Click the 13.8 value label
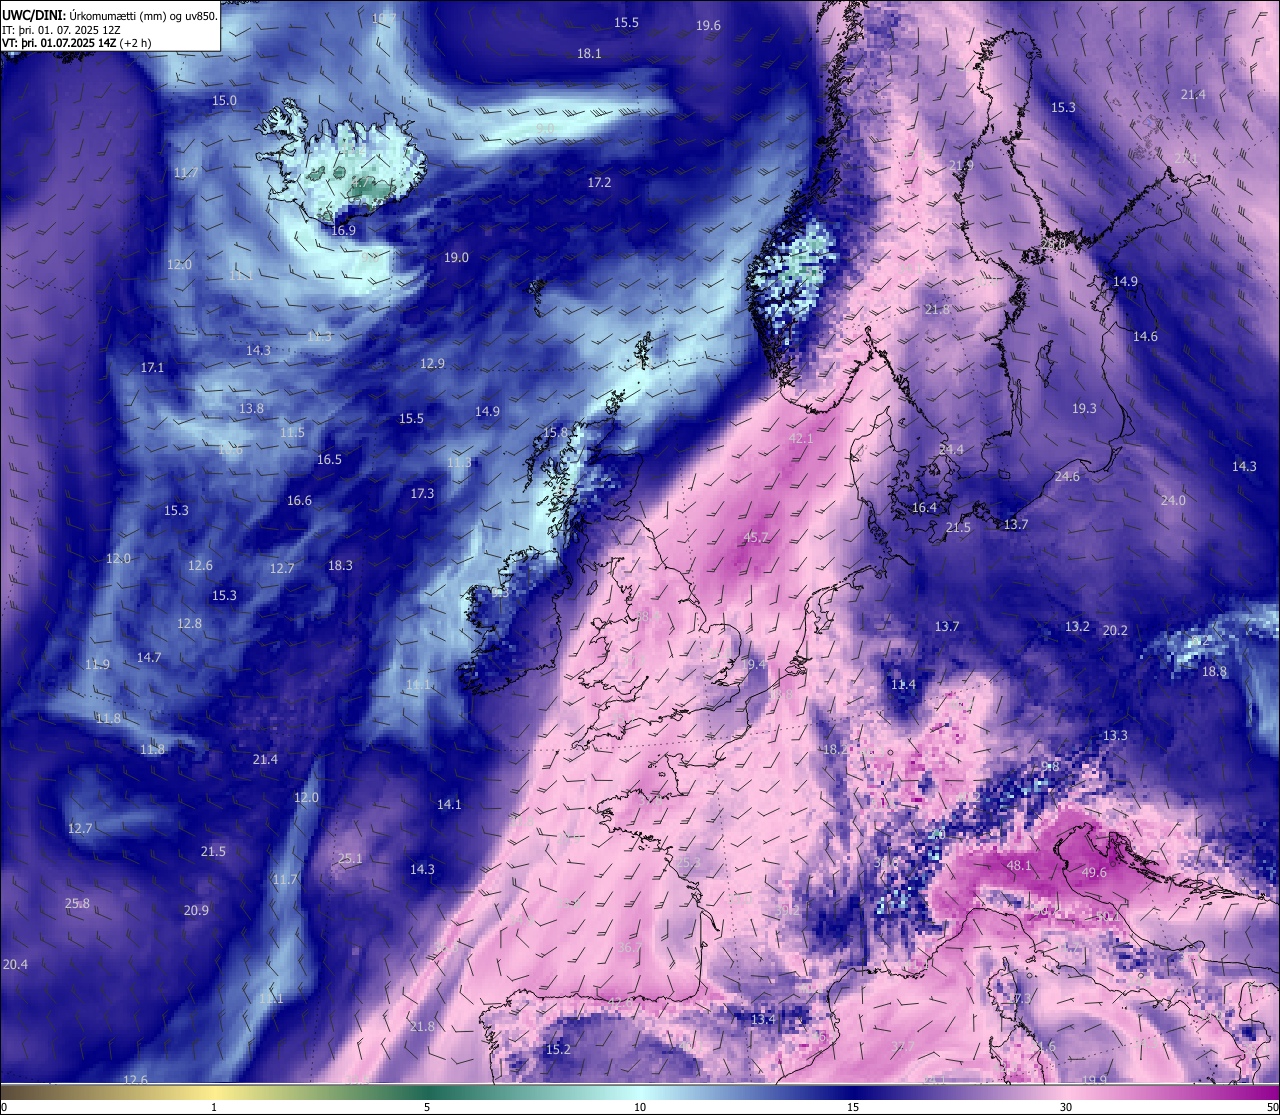Viewport: 1280px width, 1115px height. (251, 409)
